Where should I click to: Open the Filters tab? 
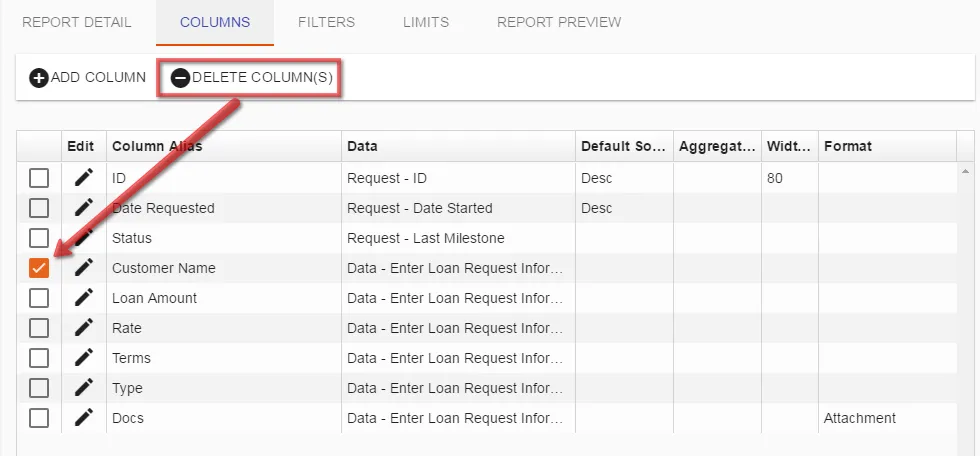(326, 22)
